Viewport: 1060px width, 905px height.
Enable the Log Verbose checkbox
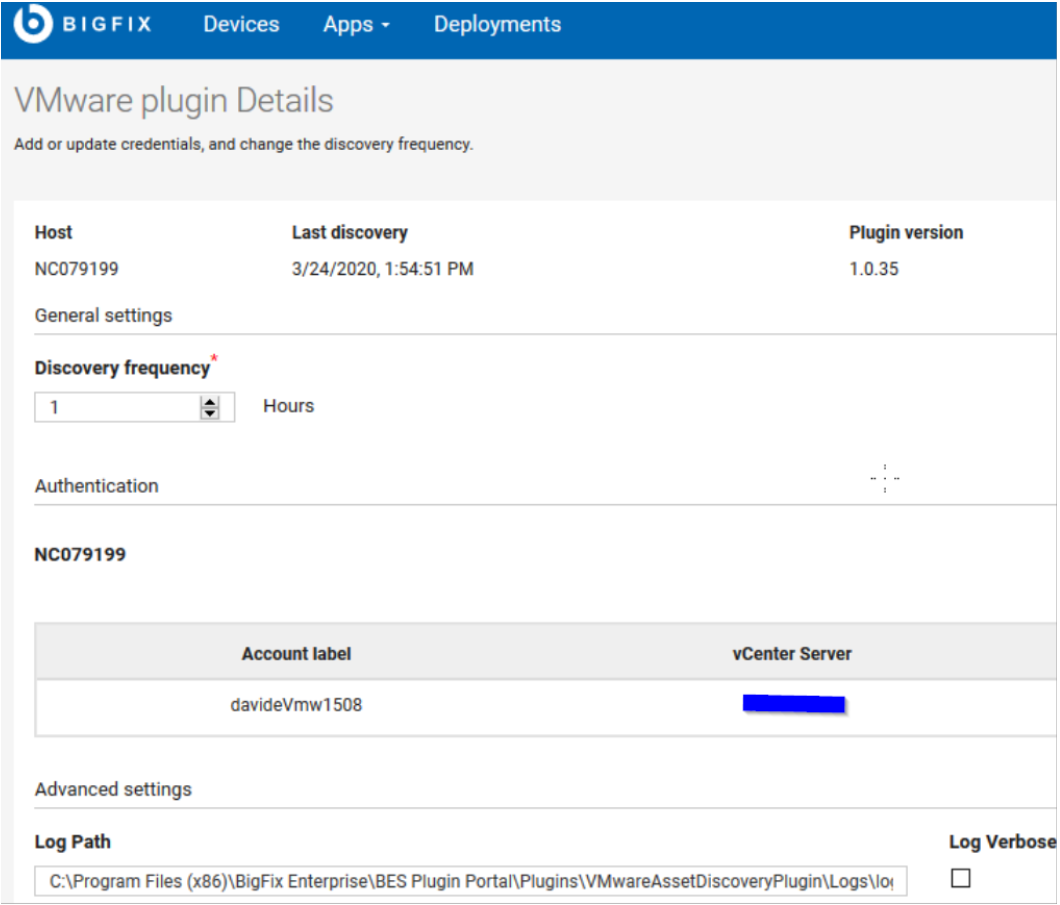[x=961, y=878]
